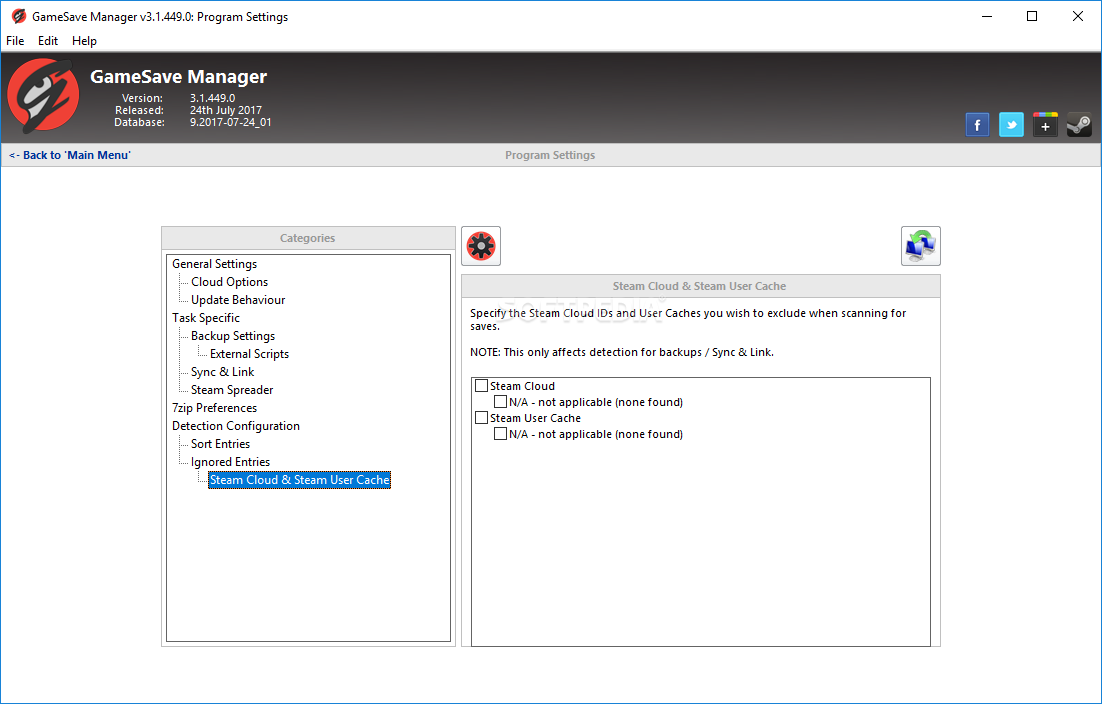Select External Scripts entry
The image size is (1102, 704).
pyautogui.click(x=249, y=354)
